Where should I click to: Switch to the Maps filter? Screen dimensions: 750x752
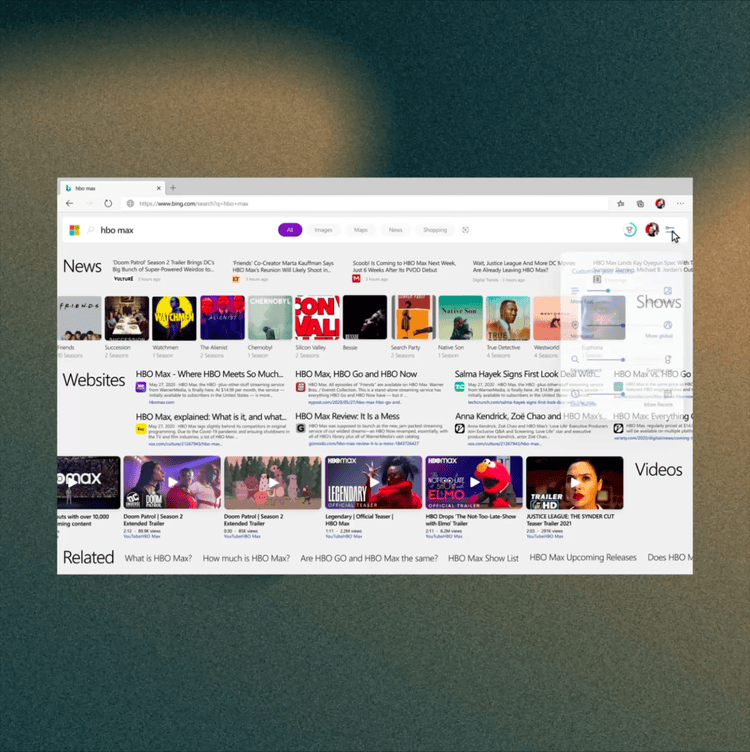pos(361,230)
